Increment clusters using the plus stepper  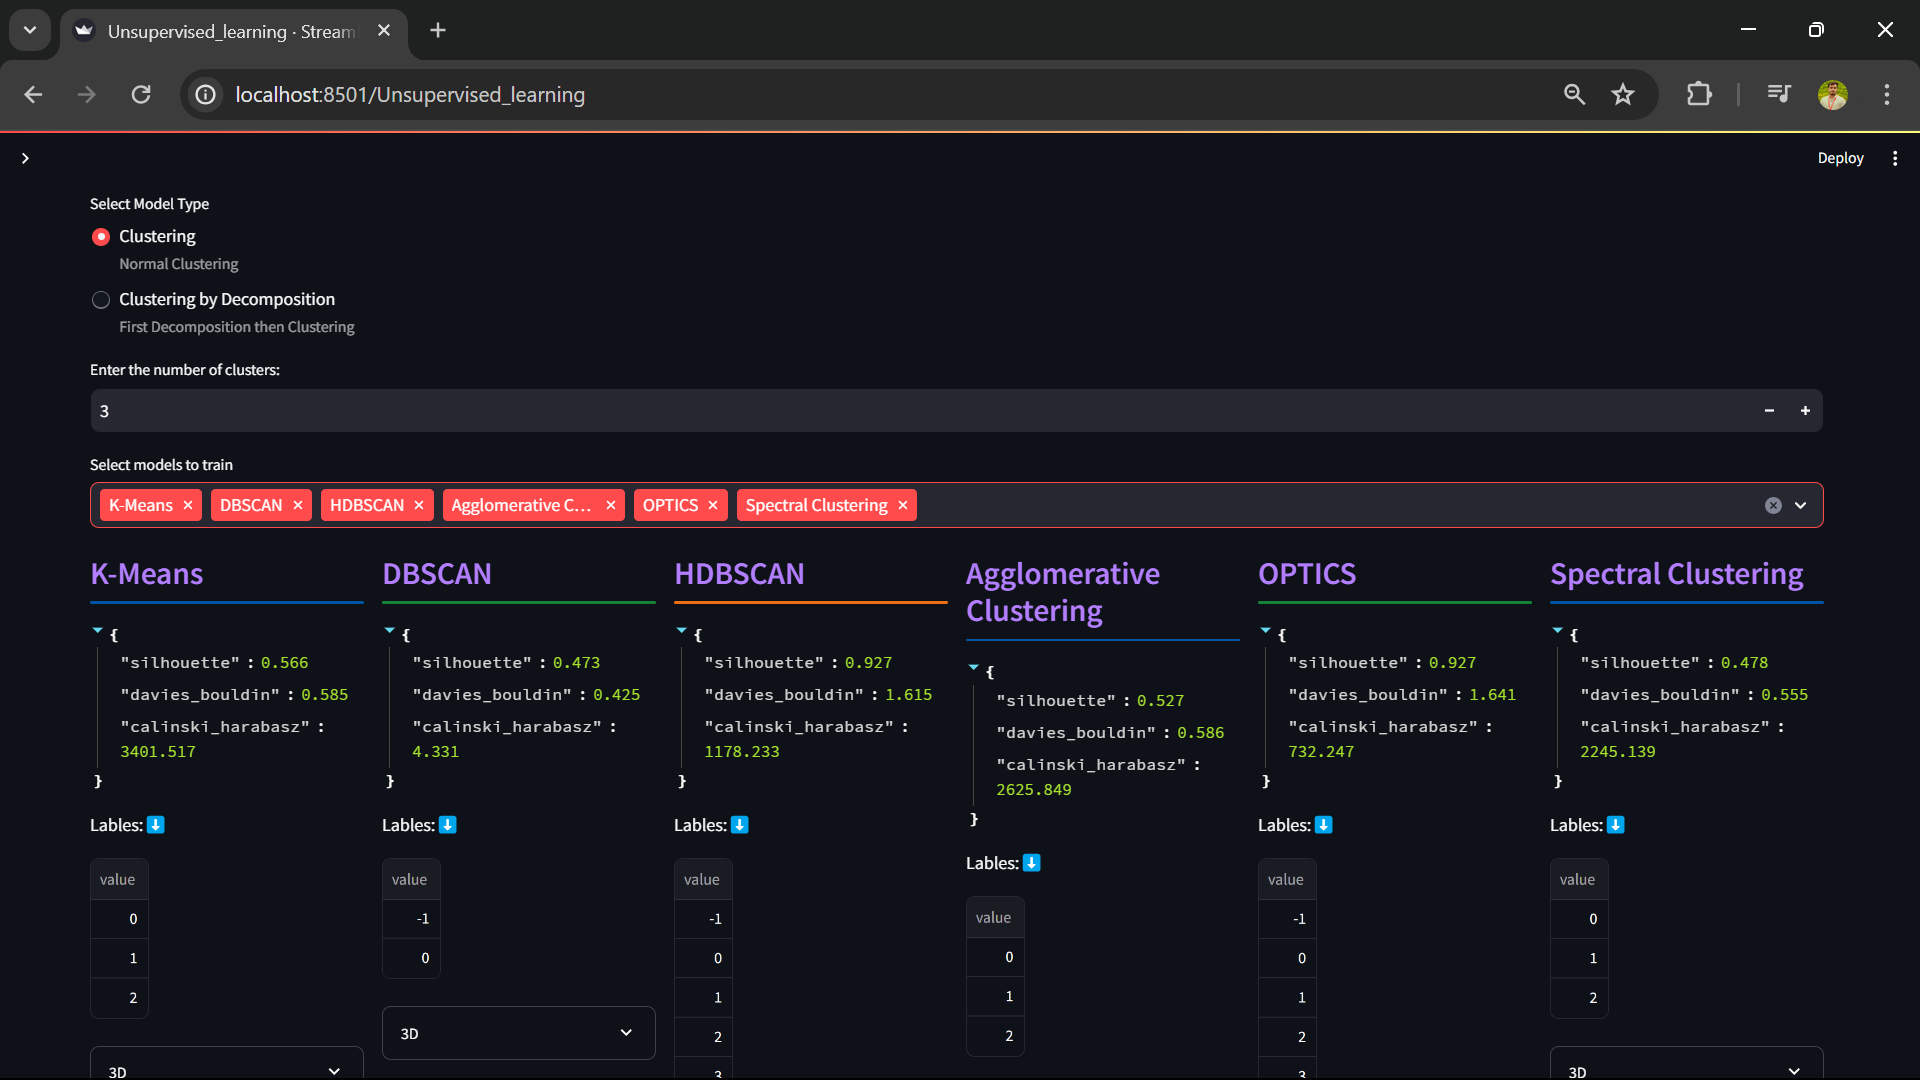pos(1806,410)
